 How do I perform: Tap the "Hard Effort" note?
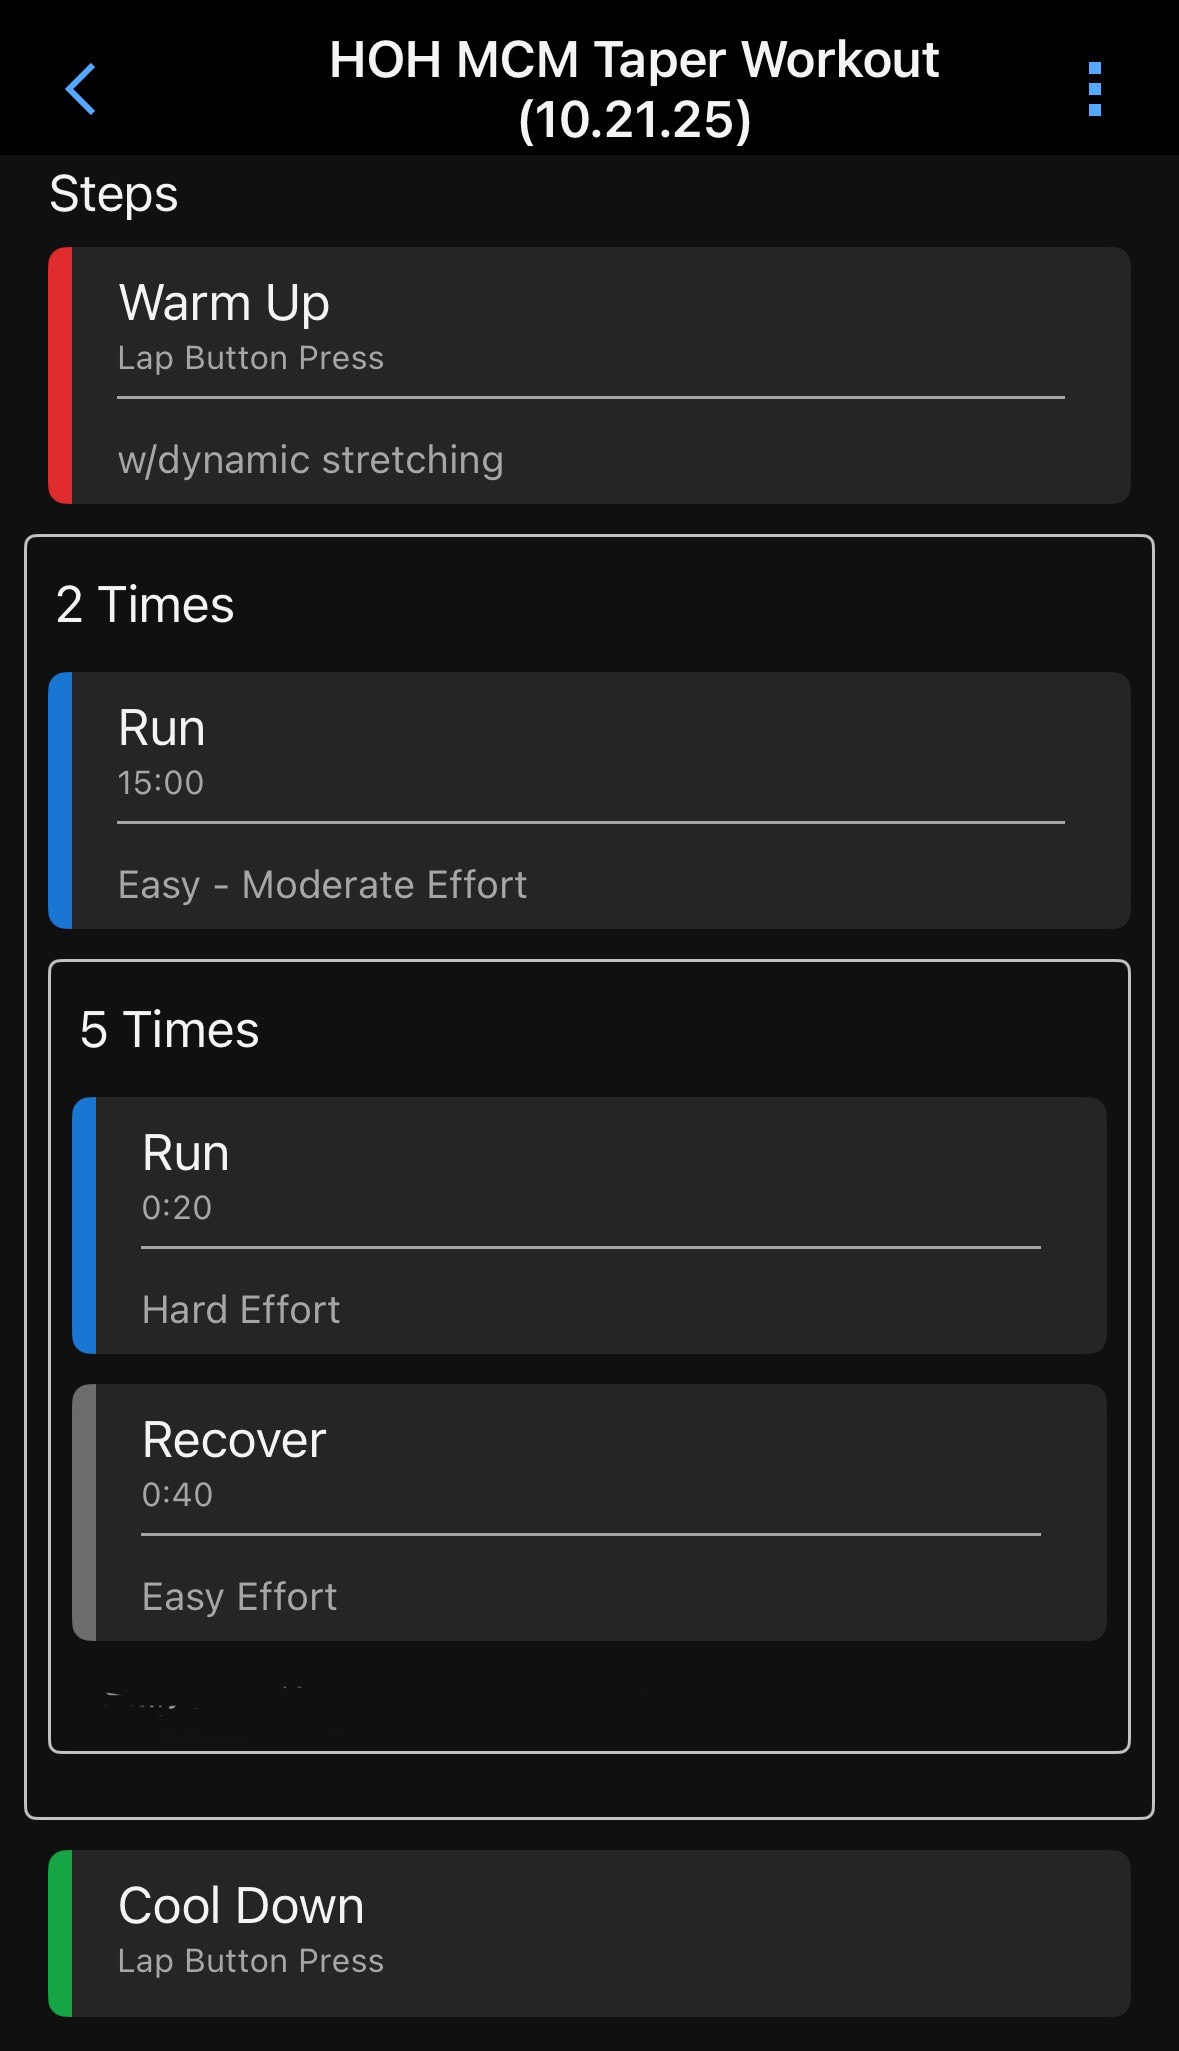[x=241, y=1310]
